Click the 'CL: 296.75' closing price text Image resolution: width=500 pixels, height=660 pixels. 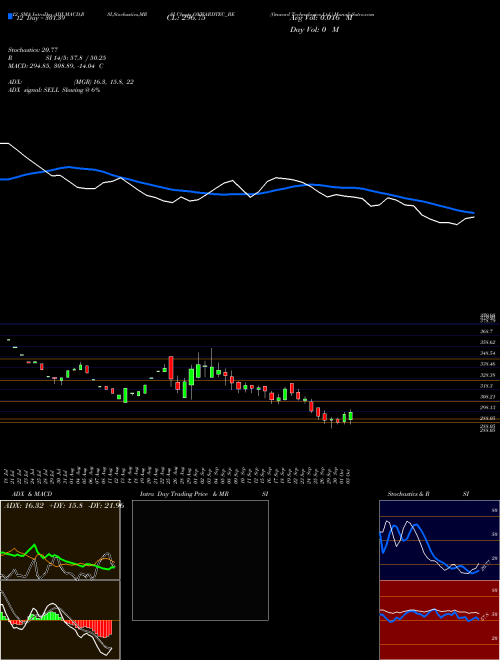pyautogui.click(x=186, y=18)
